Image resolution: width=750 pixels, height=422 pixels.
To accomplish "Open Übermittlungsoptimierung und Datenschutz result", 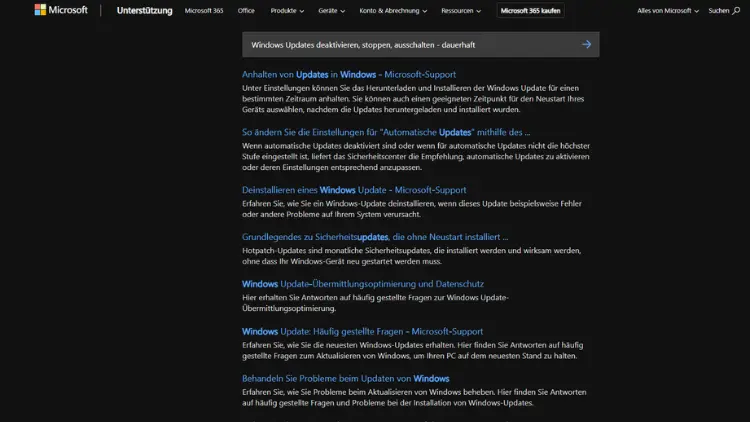I will click(x=363, y=284).
